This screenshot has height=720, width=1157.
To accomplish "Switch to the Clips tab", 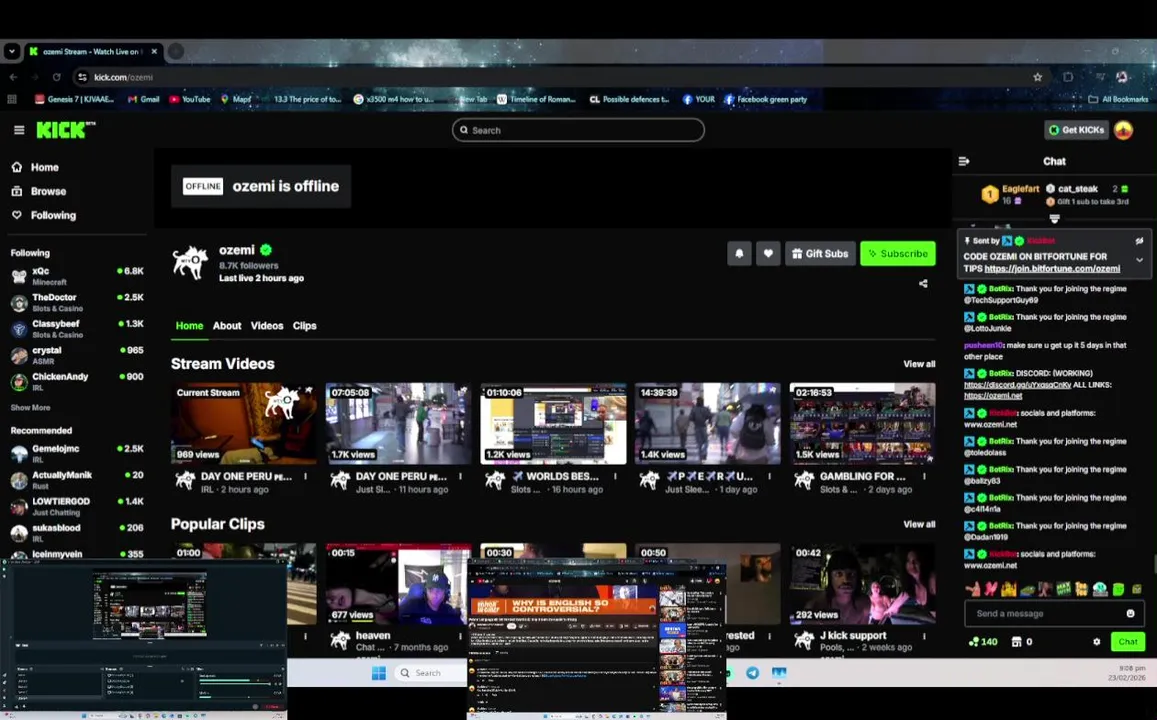I will (x=304, y=325).
